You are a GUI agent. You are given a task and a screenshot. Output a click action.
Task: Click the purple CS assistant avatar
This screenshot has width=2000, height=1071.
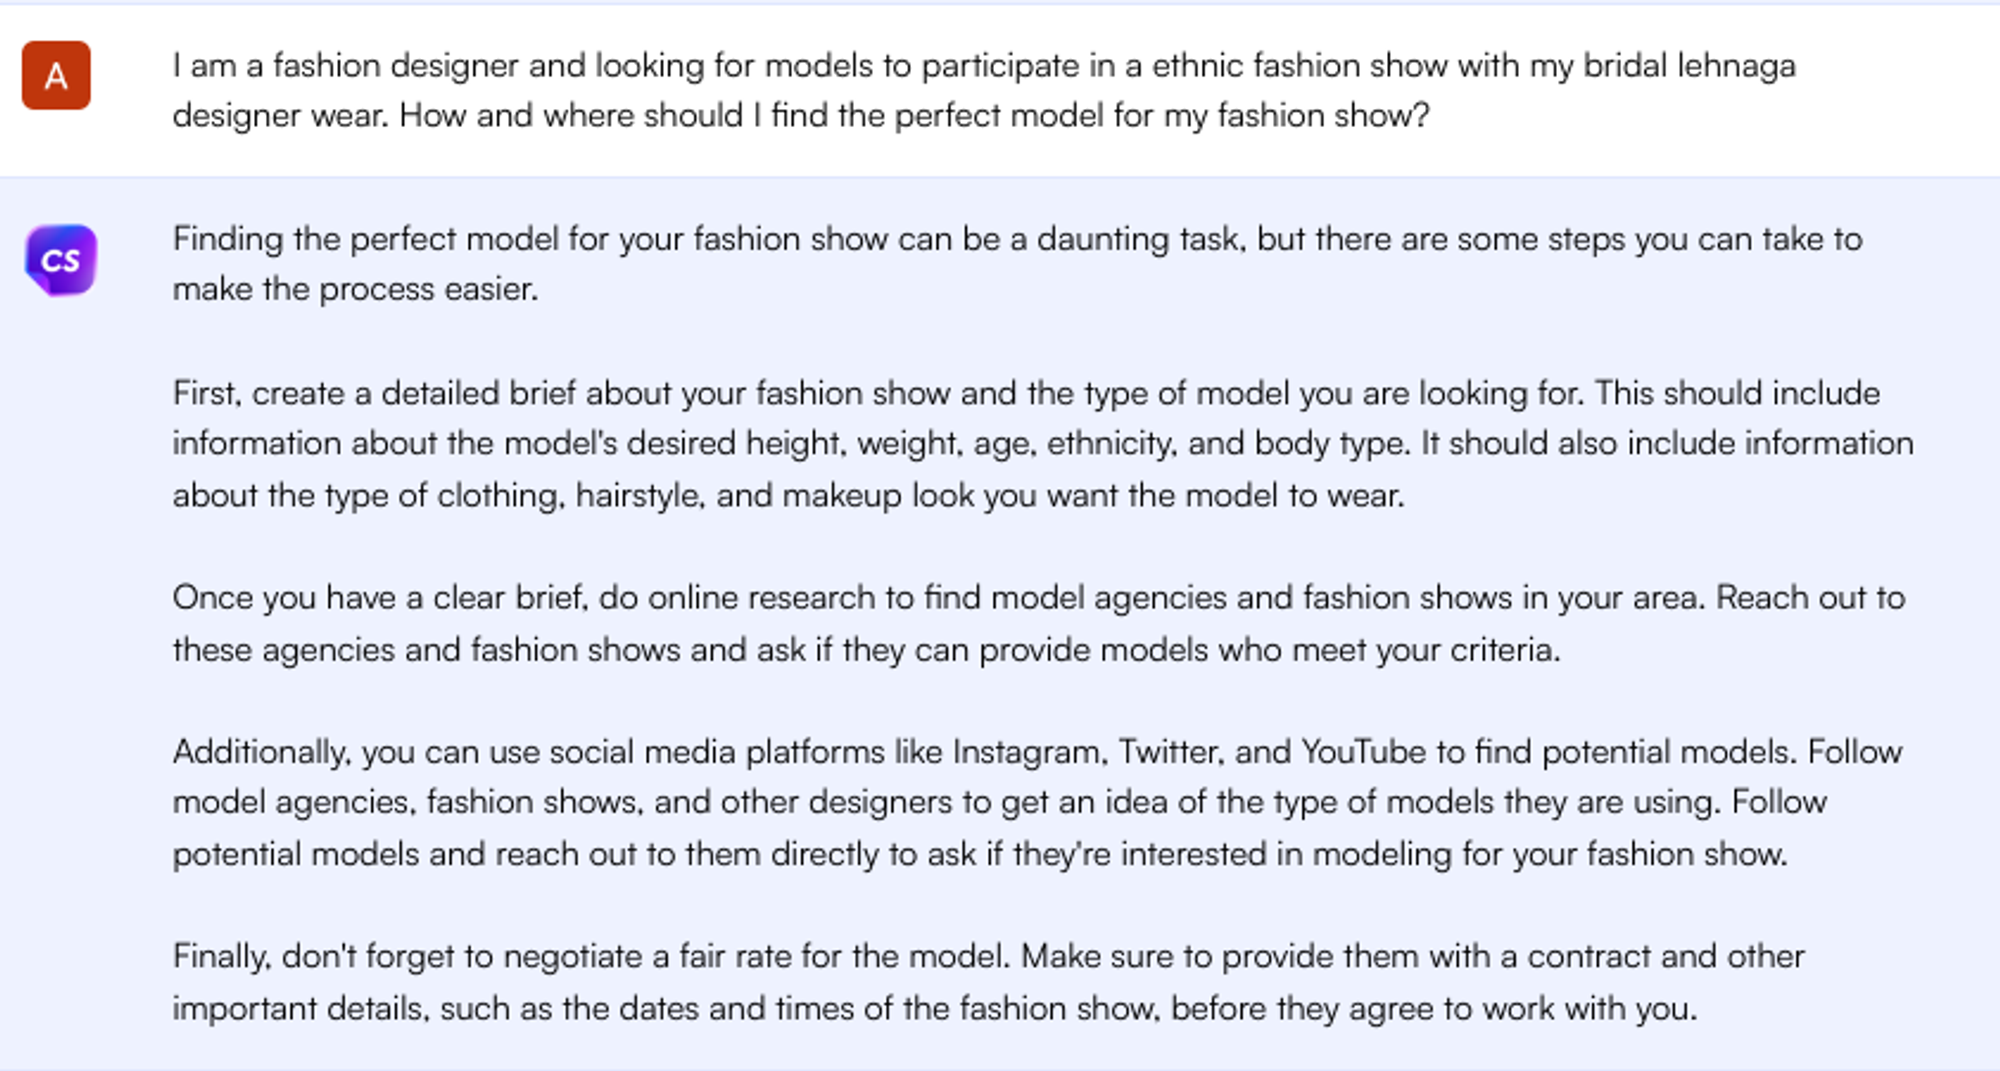61,260
